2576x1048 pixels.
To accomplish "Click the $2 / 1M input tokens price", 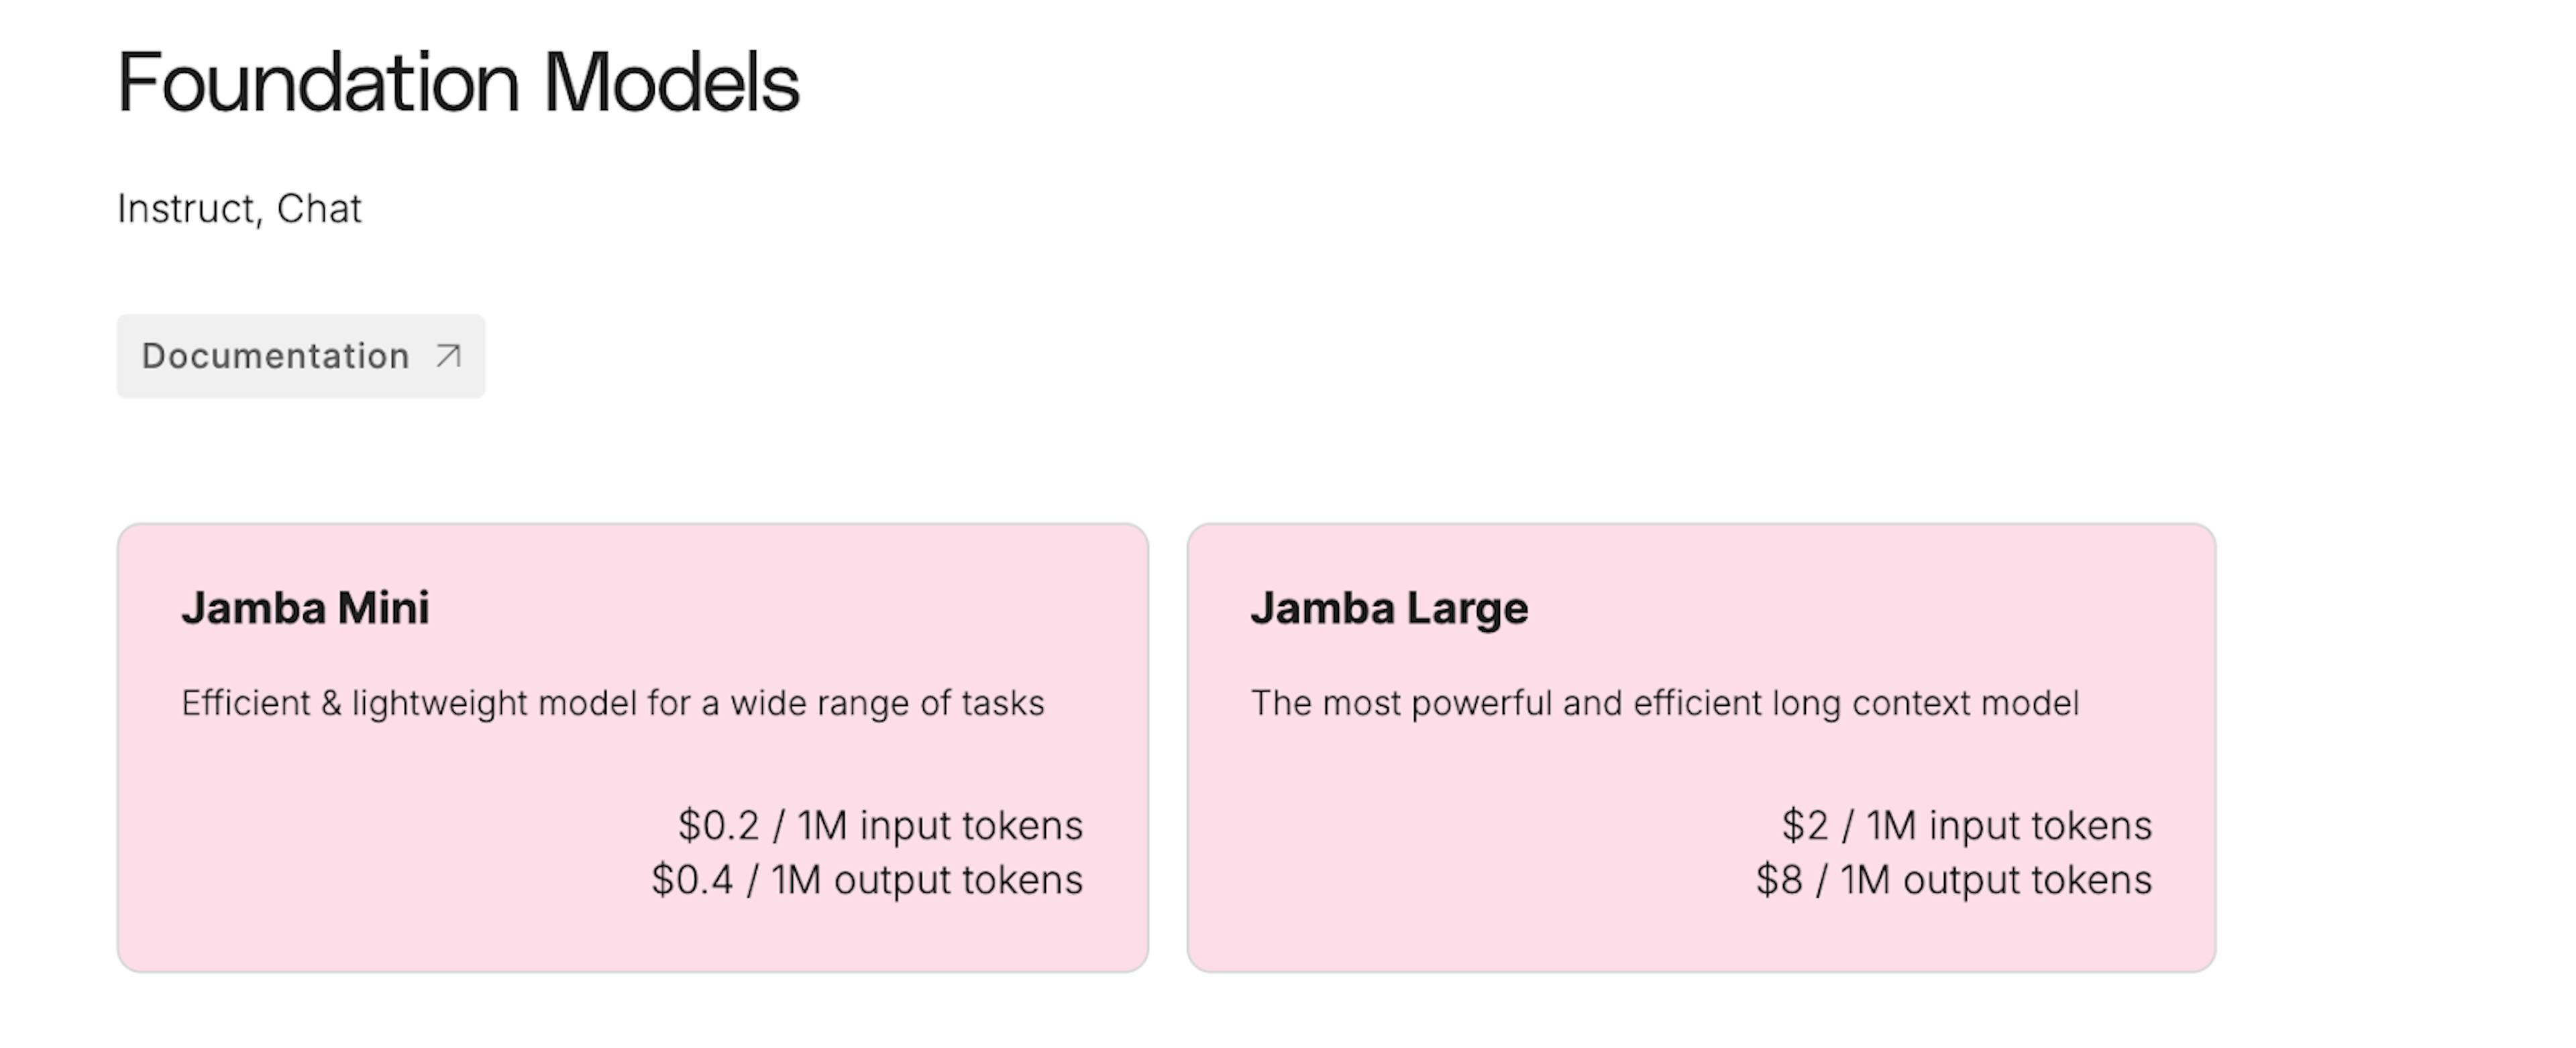I will pos(1967,825).
